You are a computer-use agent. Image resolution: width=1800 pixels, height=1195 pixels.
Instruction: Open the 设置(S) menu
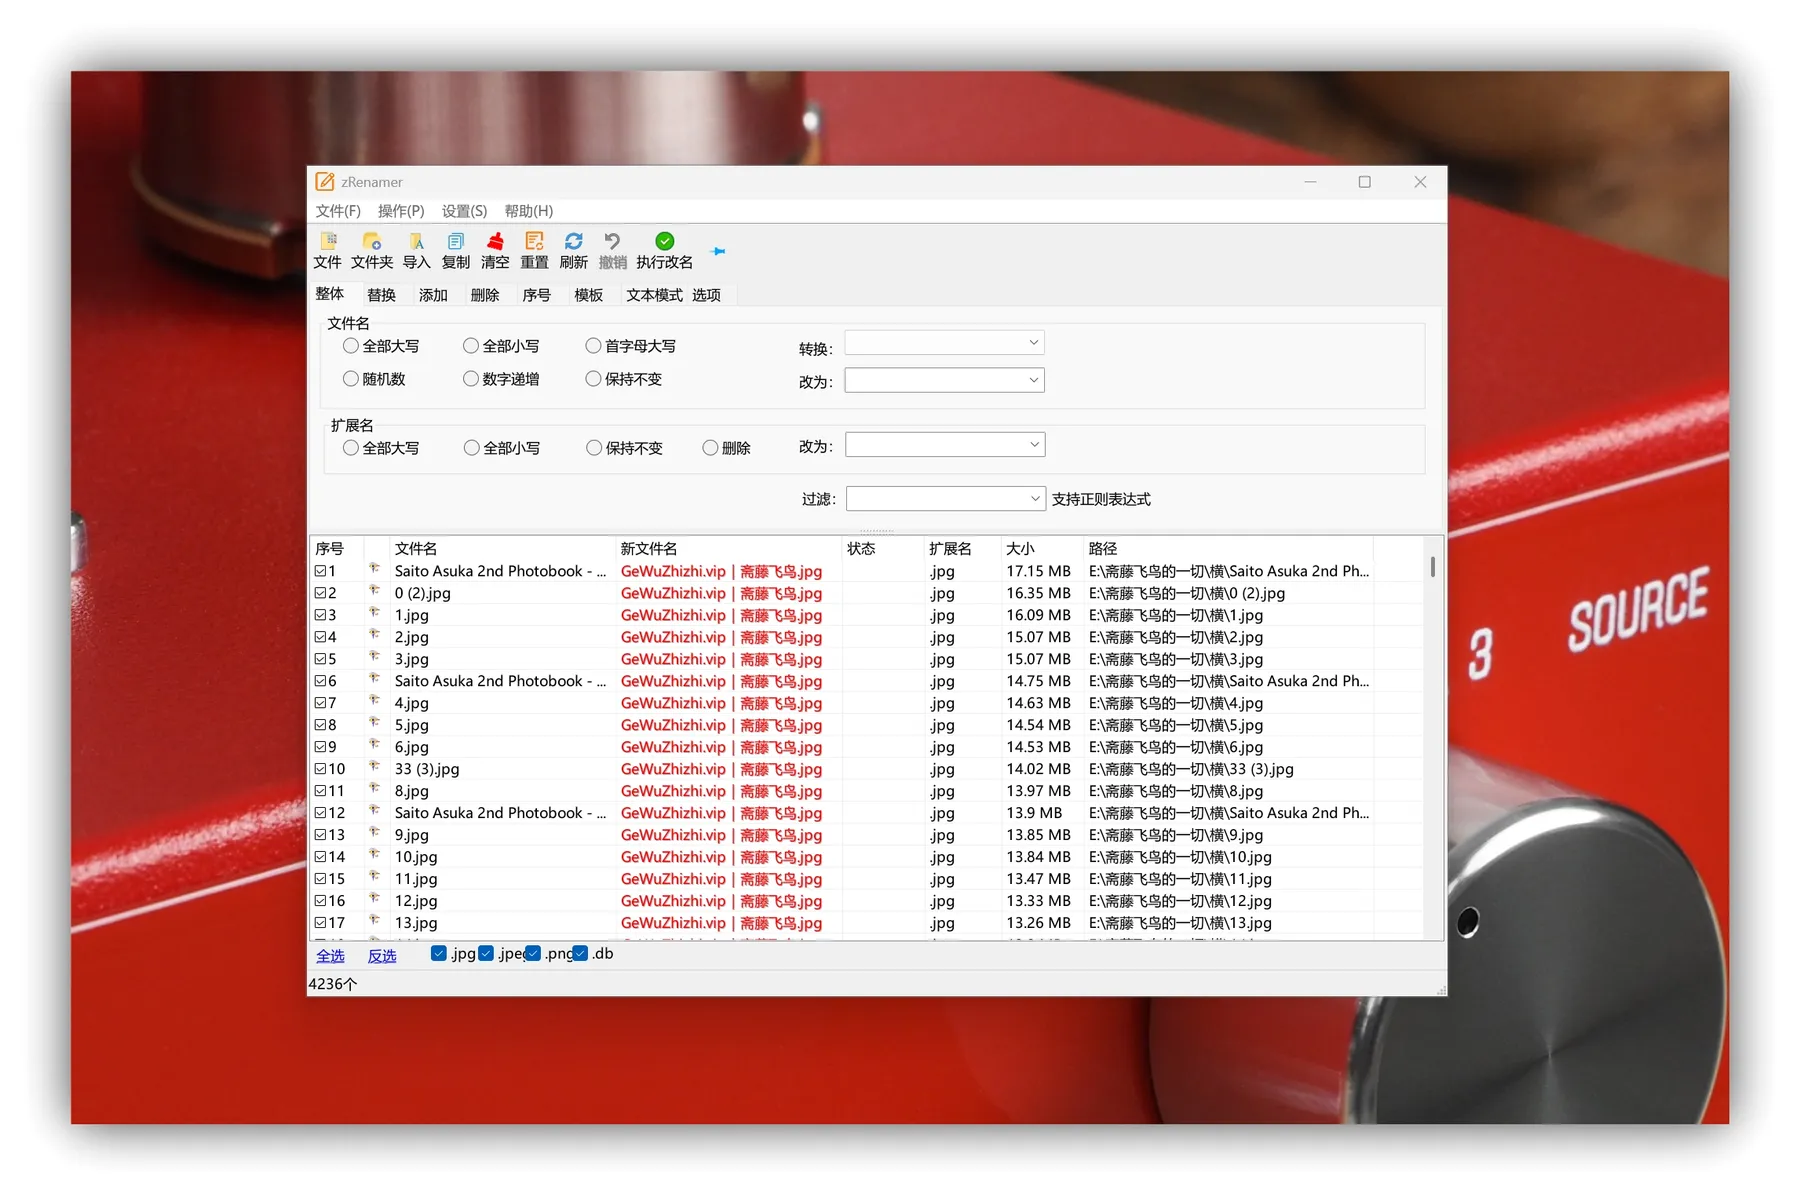(463, 211)
